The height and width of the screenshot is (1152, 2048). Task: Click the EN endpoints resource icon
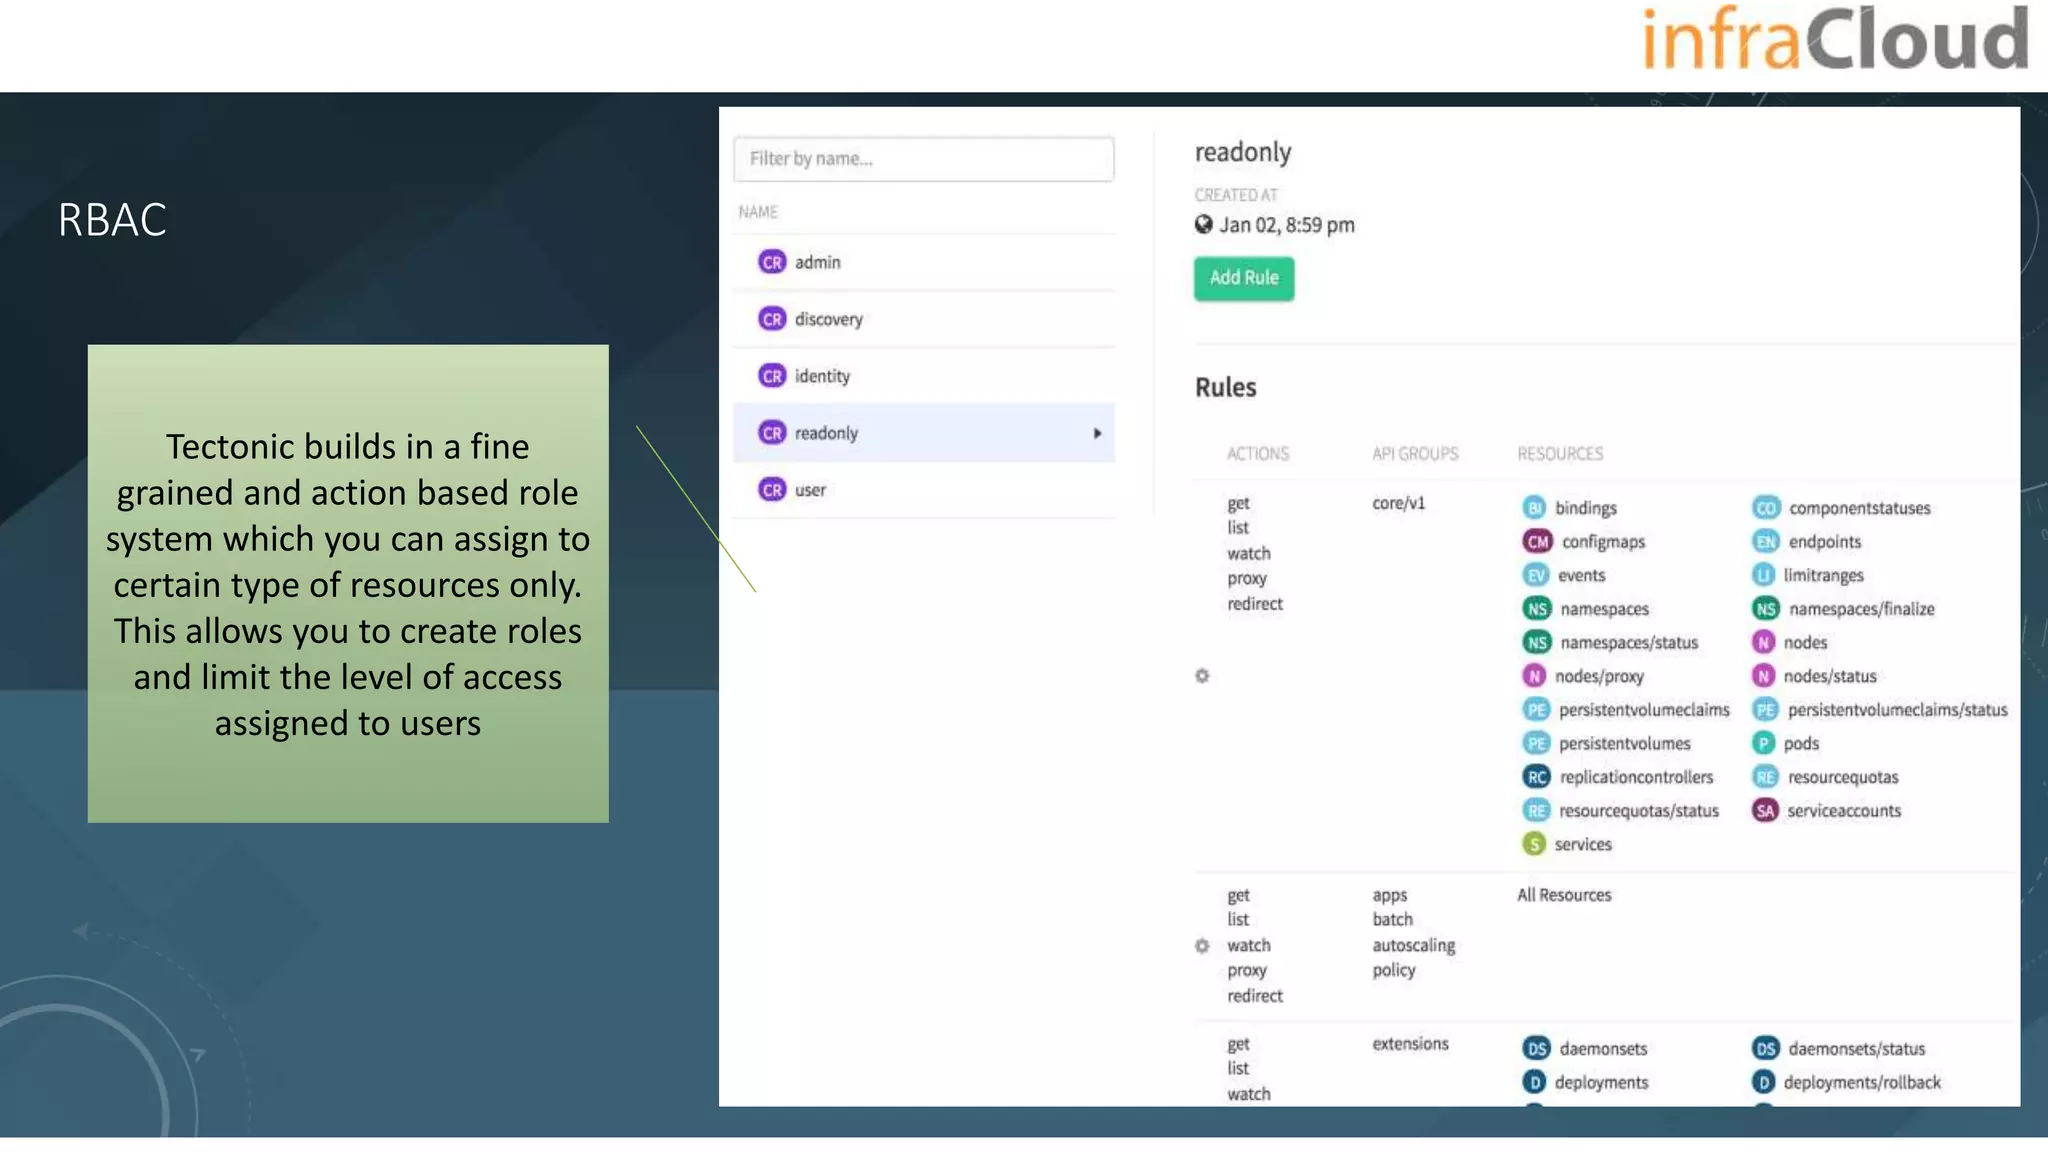1766,542
